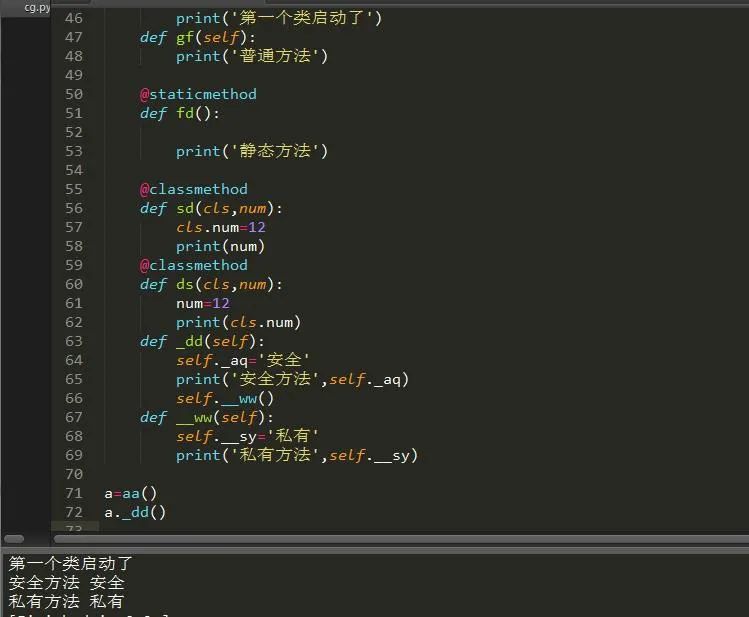Viewport: 749px width, 617px height.
Task: Click the def sd(cls,num) method definition
Action: (x=211, y=208)
